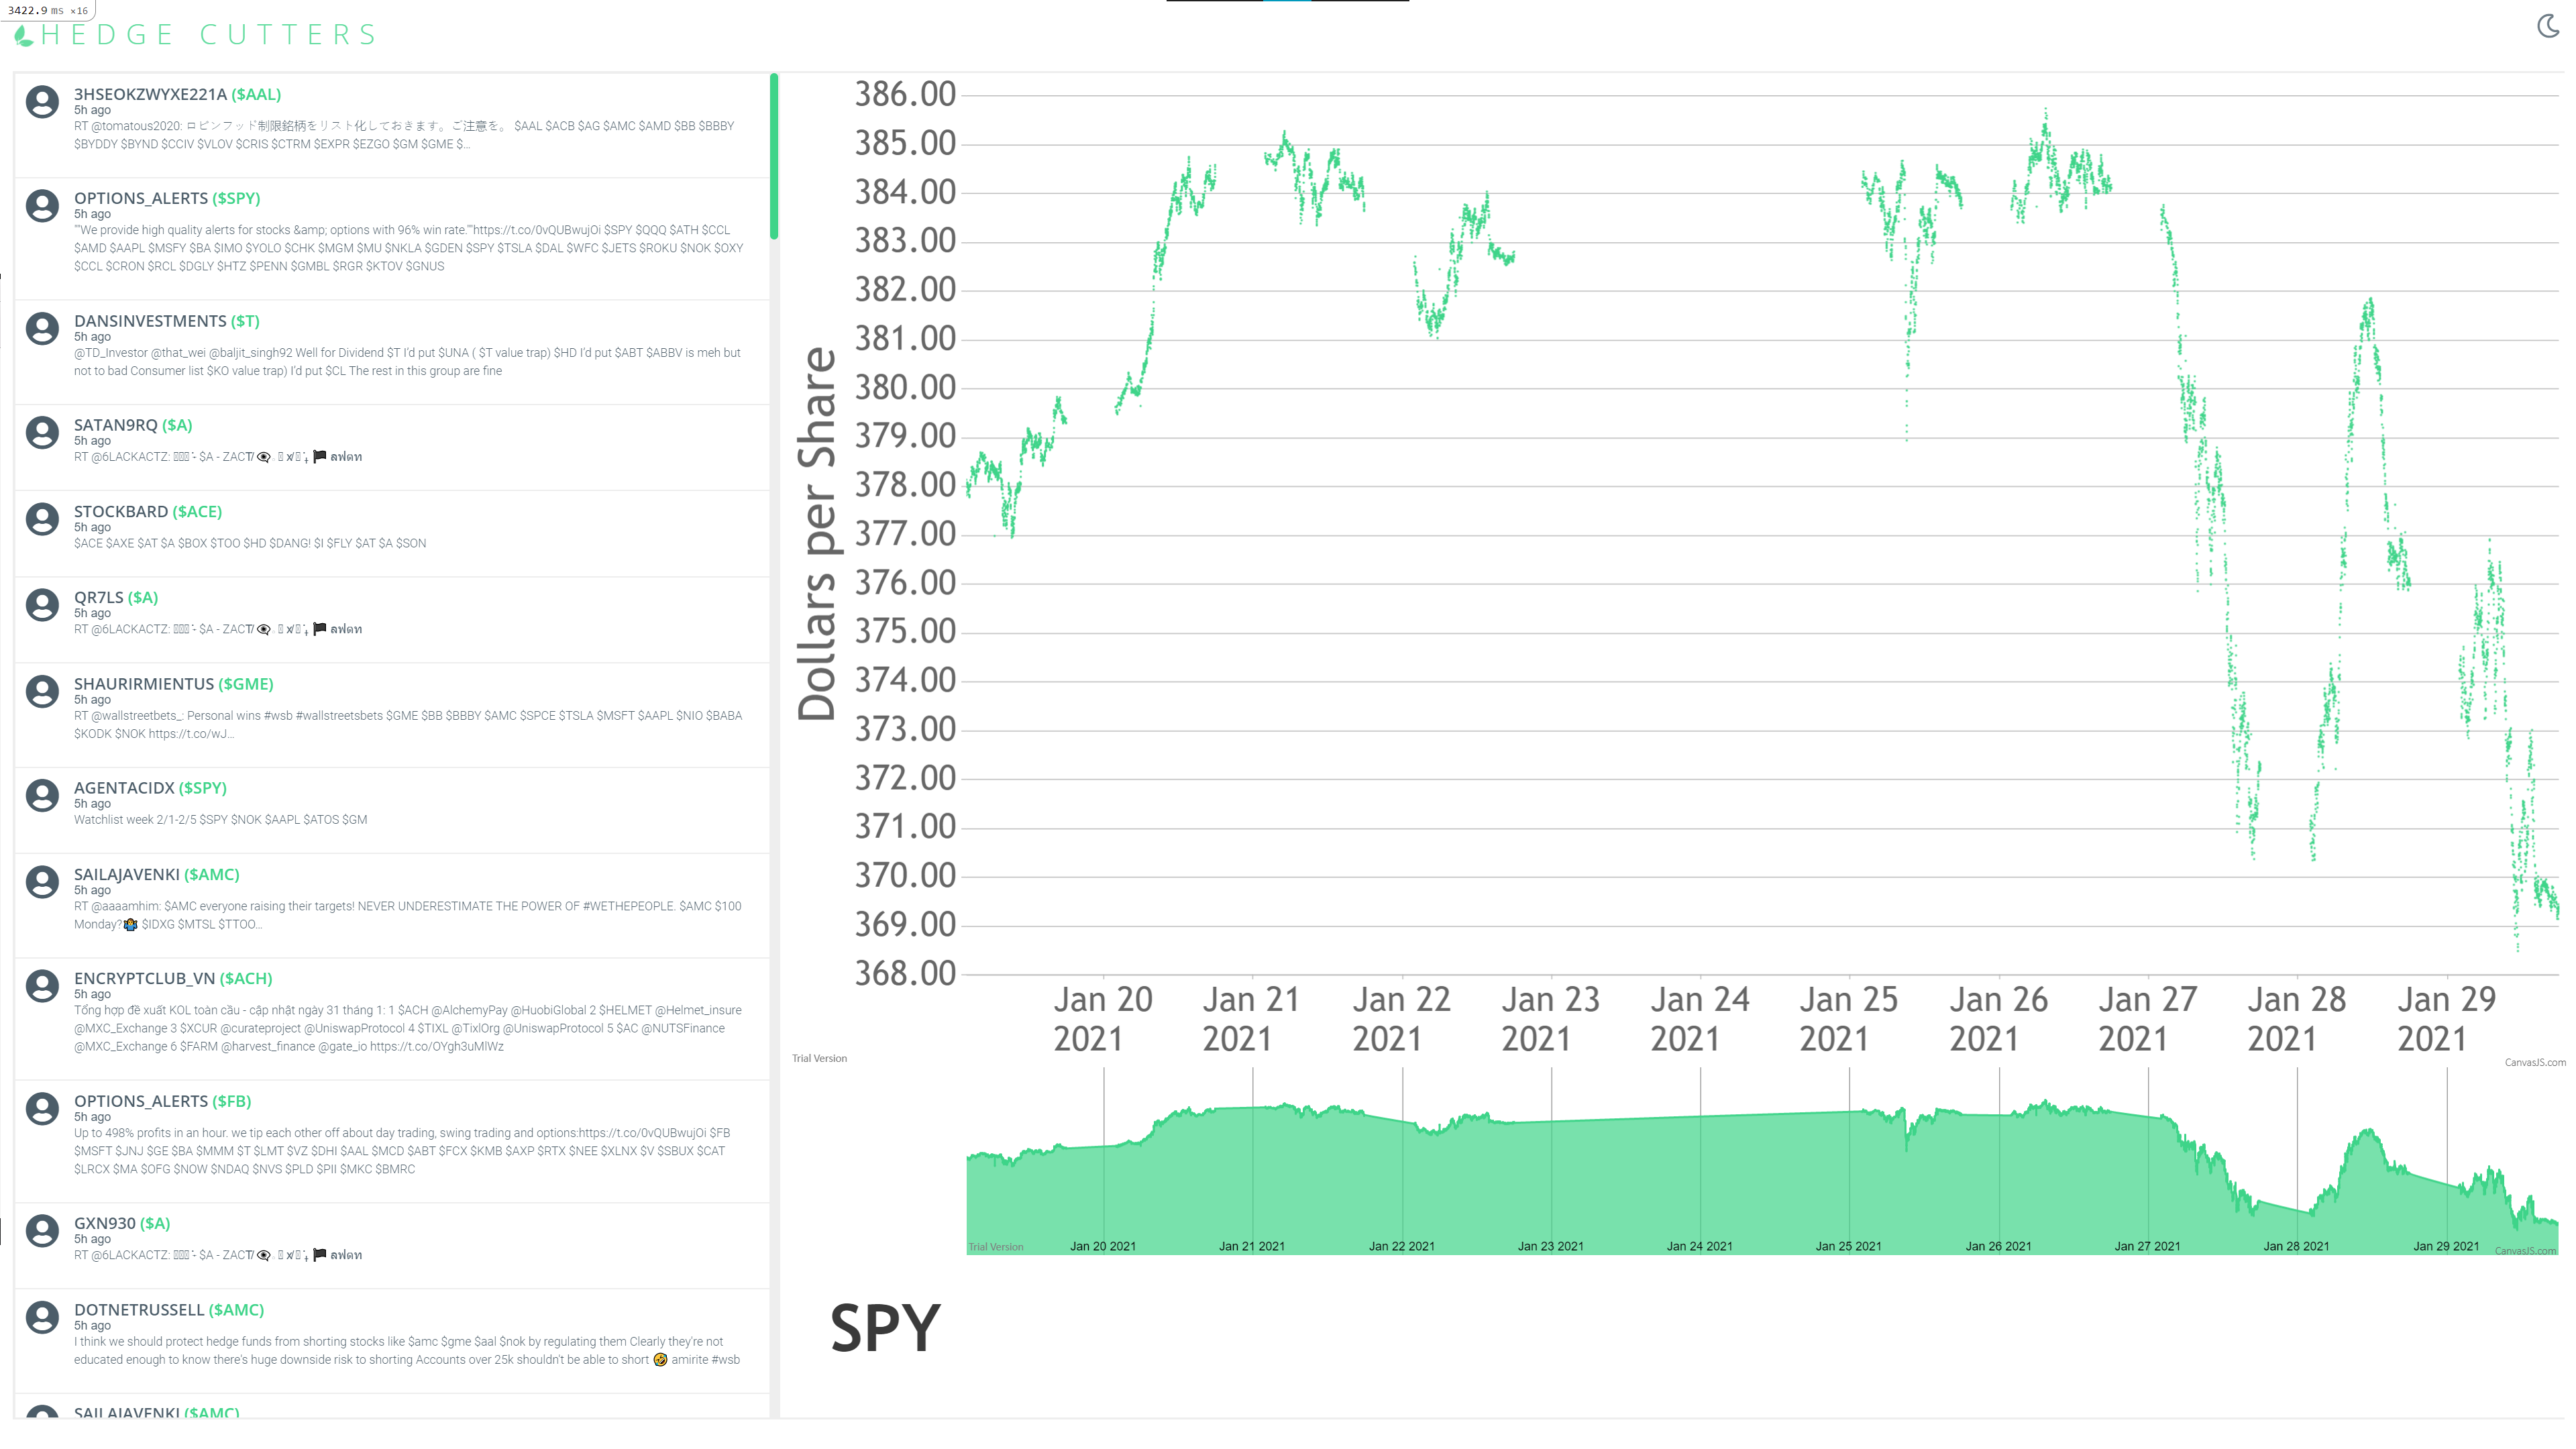Click ENCRYPTCLUB_VN avatar icon
Viewport: 2576px width, 1449px height.
coord(42,986)
